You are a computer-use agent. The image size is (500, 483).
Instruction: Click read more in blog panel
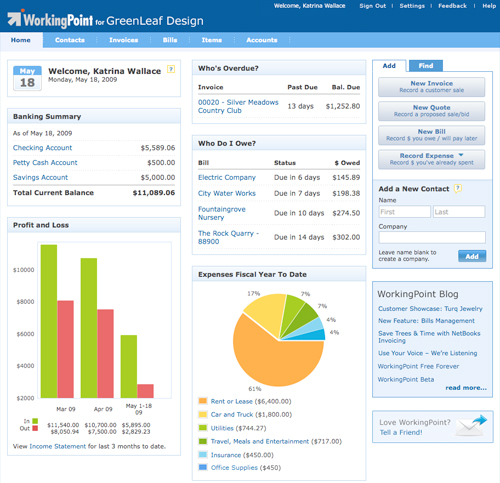[x=466, y=388]
